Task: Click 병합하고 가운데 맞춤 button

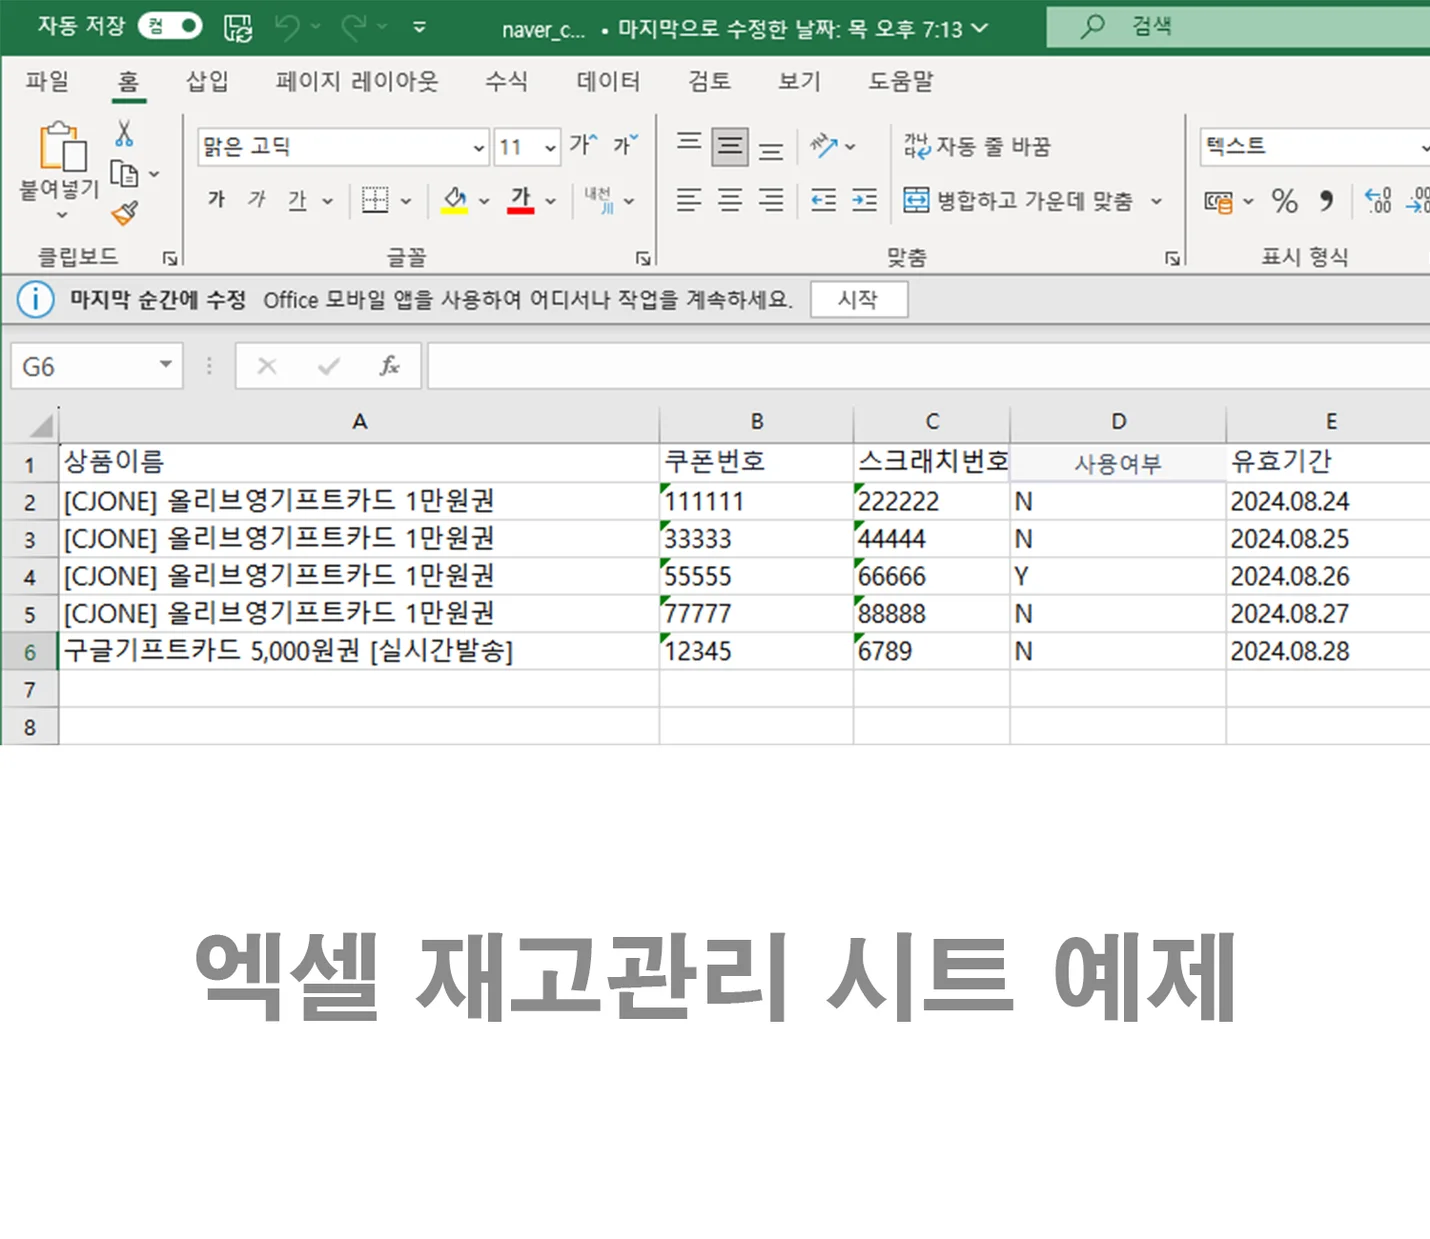Action: click(1018, 201)
